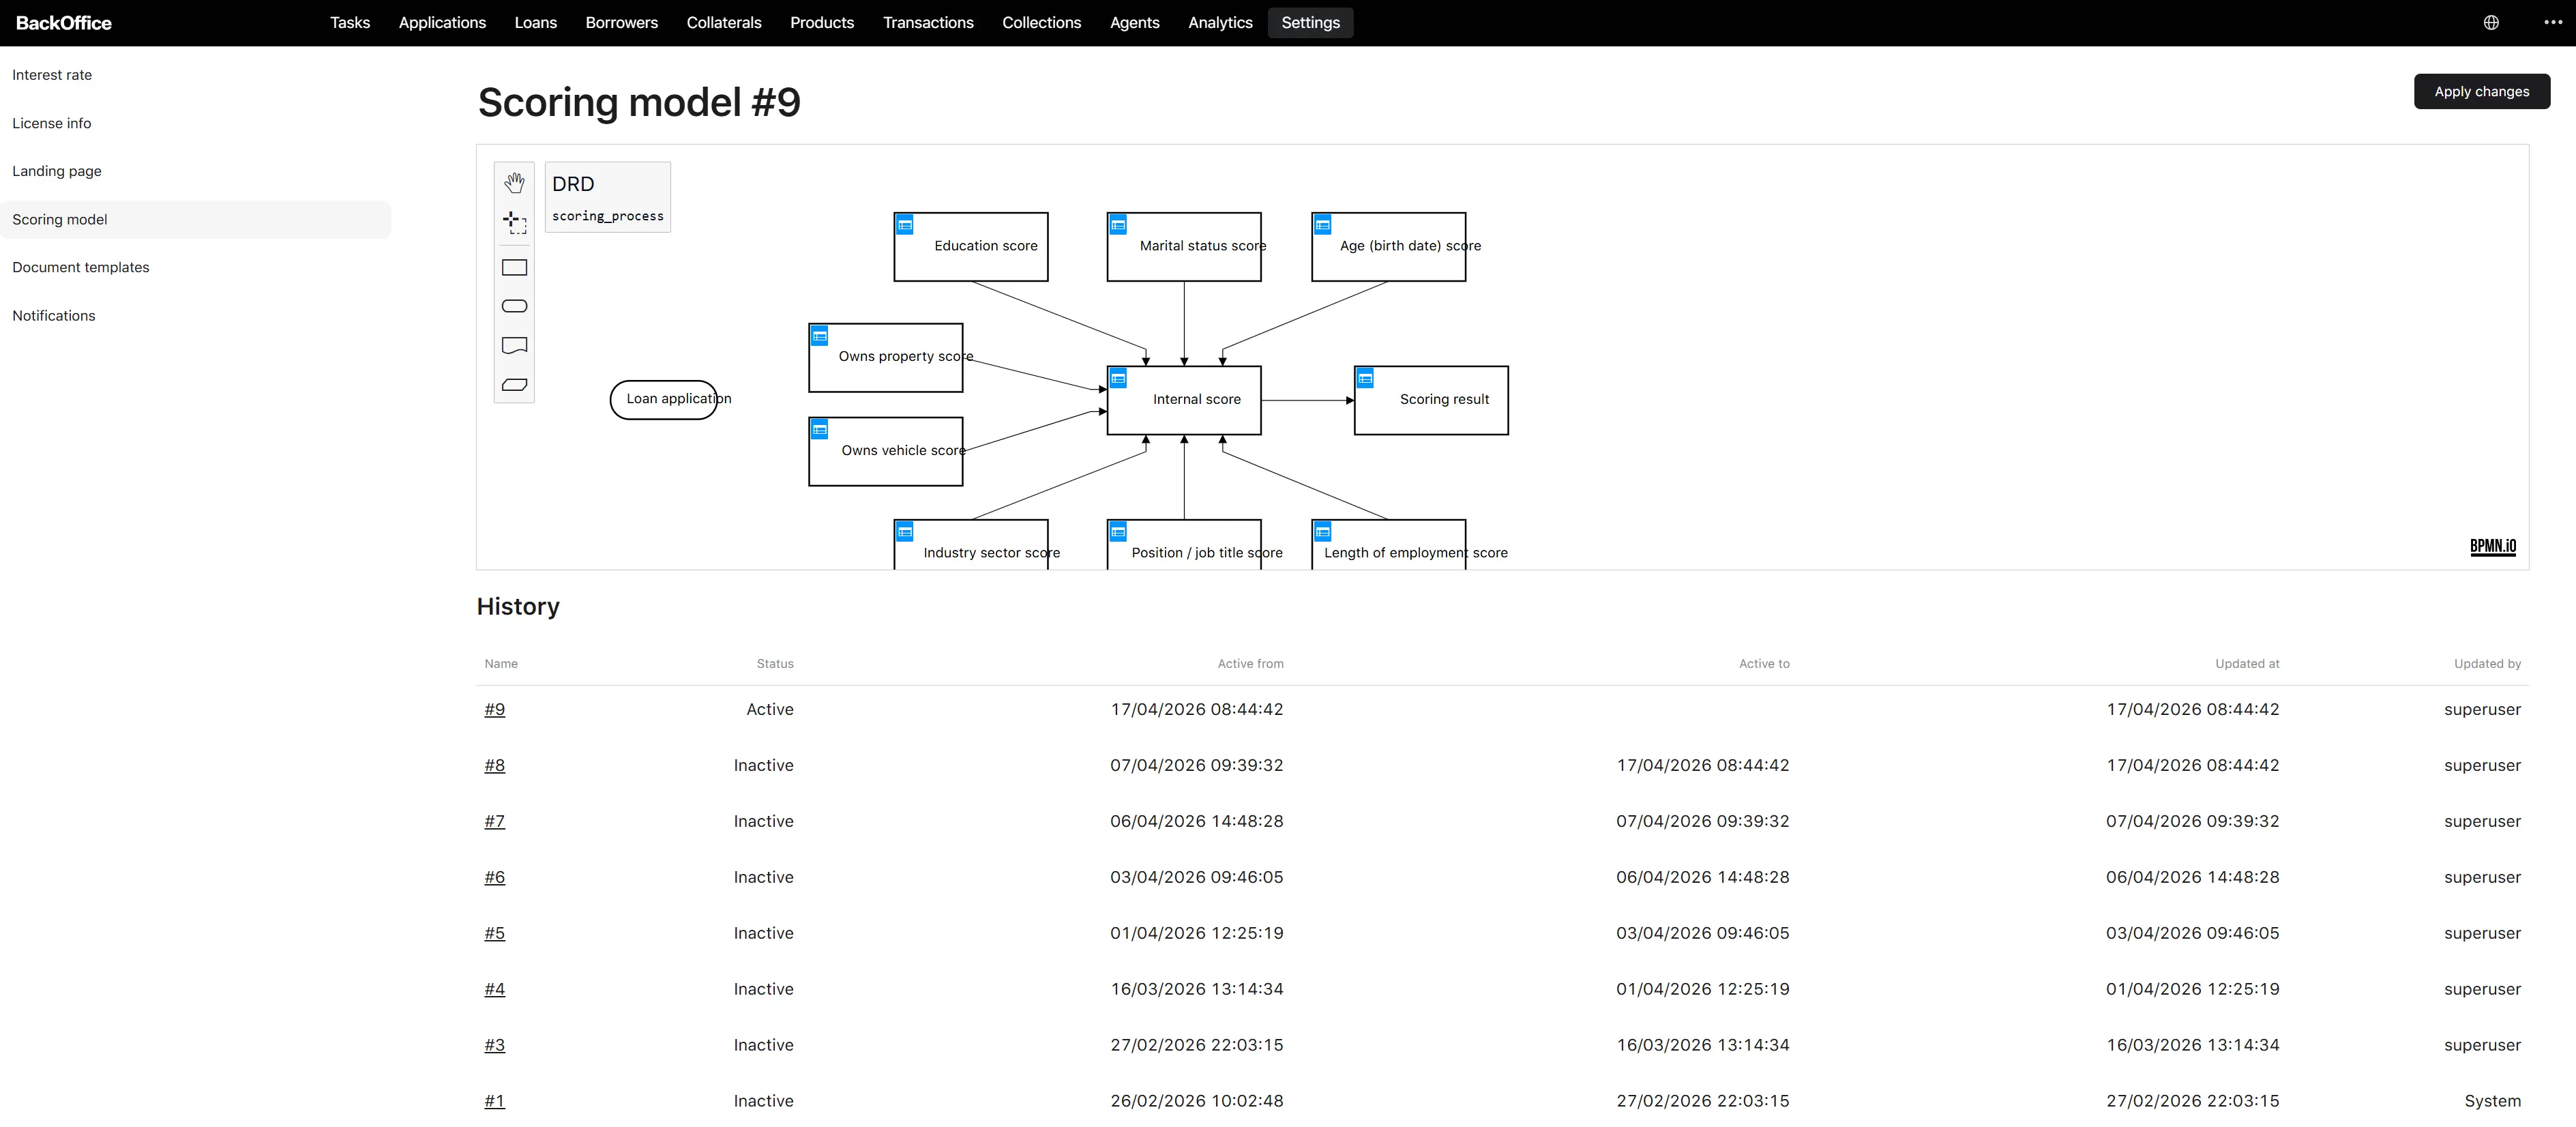This screenshot has width=2576, height=1127.
Task: Open scoring model #1 link
Action: 495,1101
